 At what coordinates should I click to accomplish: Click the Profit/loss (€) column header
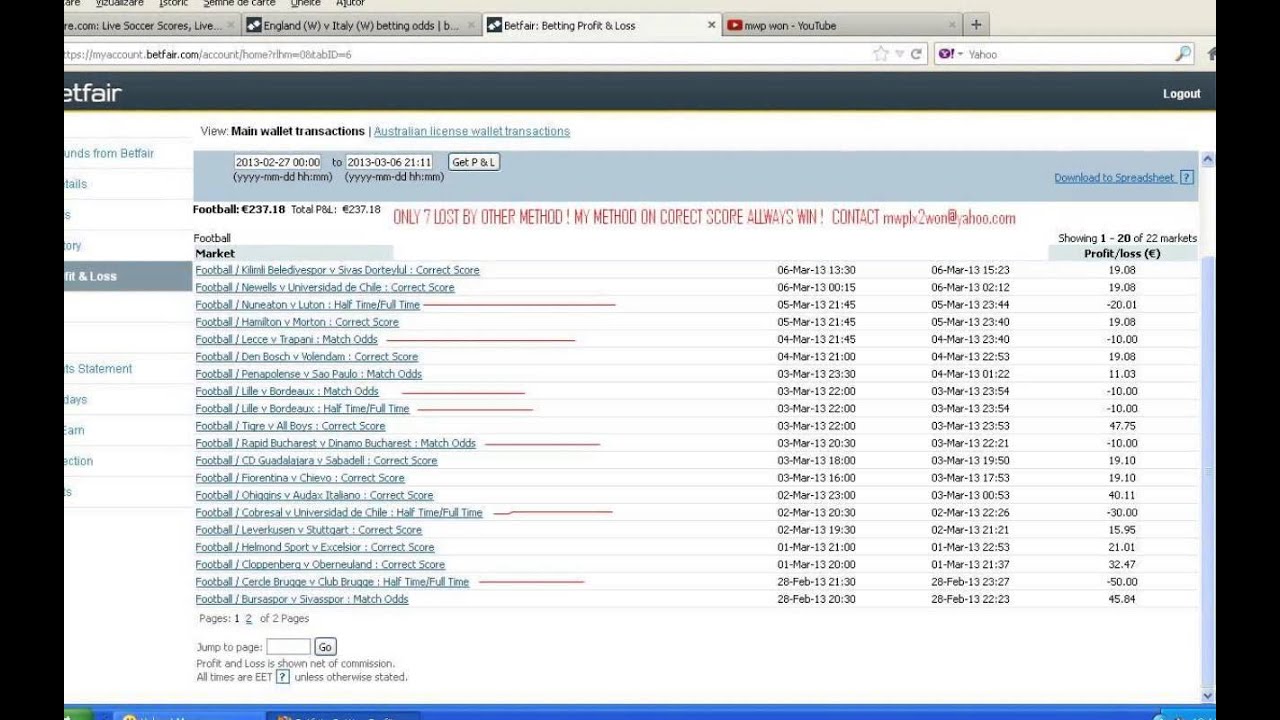1122,253
